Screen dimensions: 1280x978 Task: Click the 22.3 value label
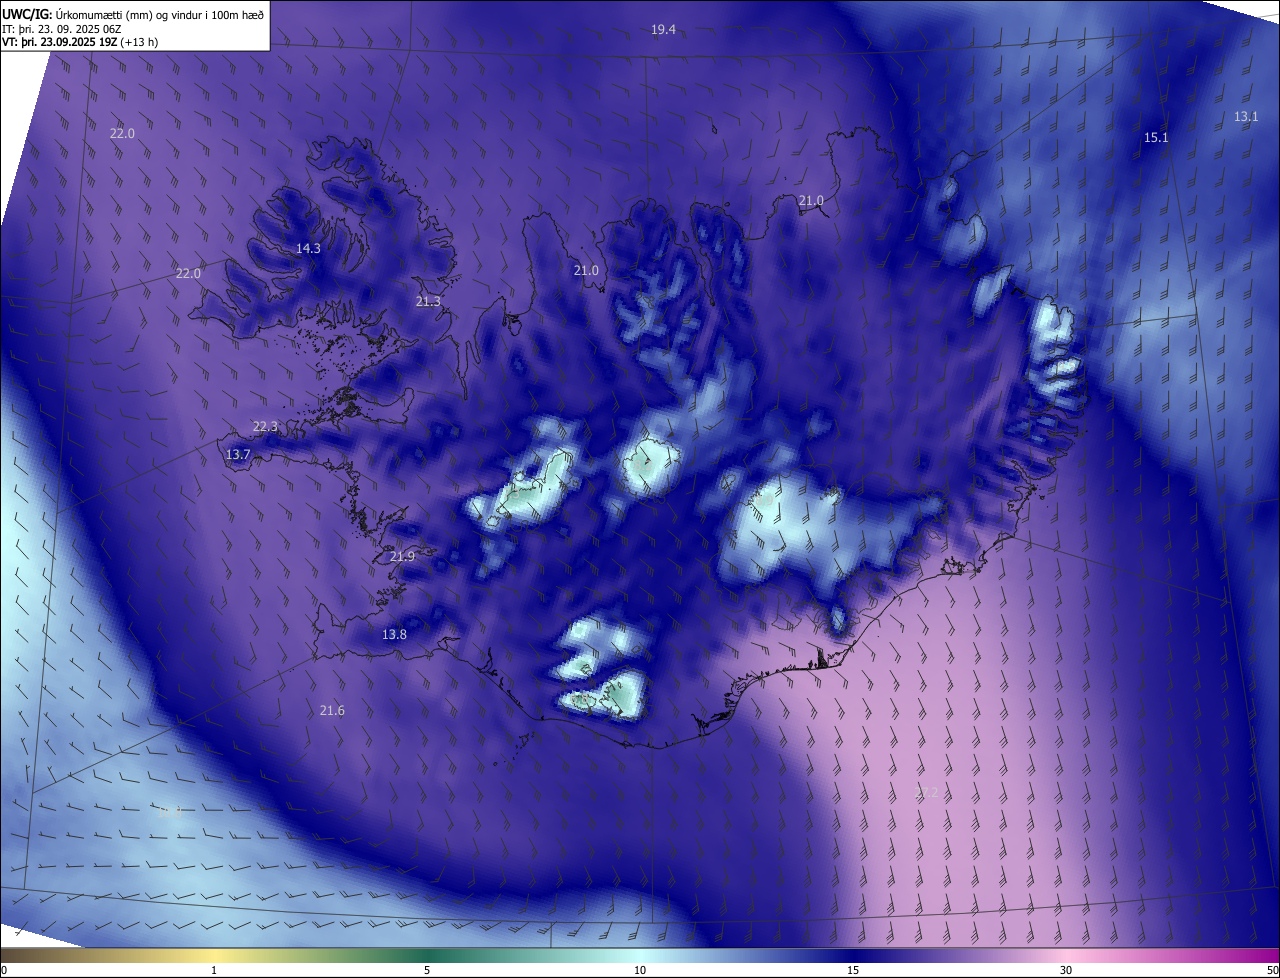265,427
